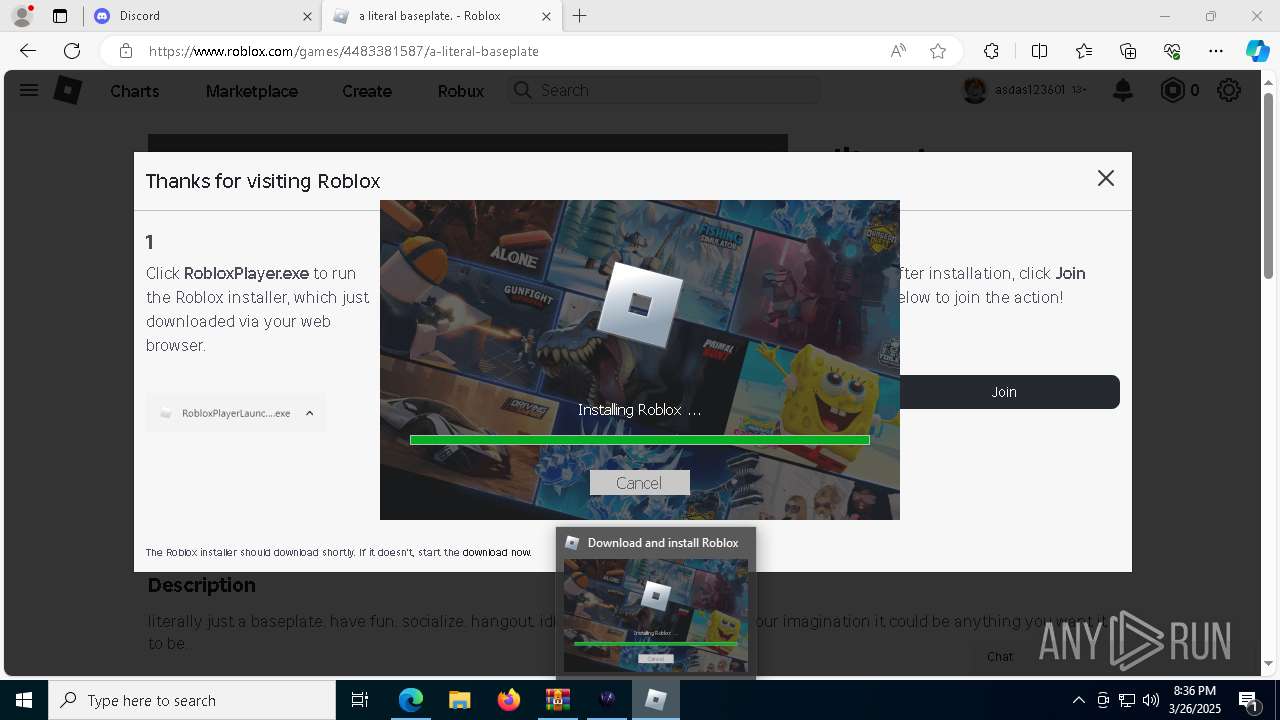This screenshot has height=720, width=1280.
Task: Open the Chat panel
Action: (1000, 657)
